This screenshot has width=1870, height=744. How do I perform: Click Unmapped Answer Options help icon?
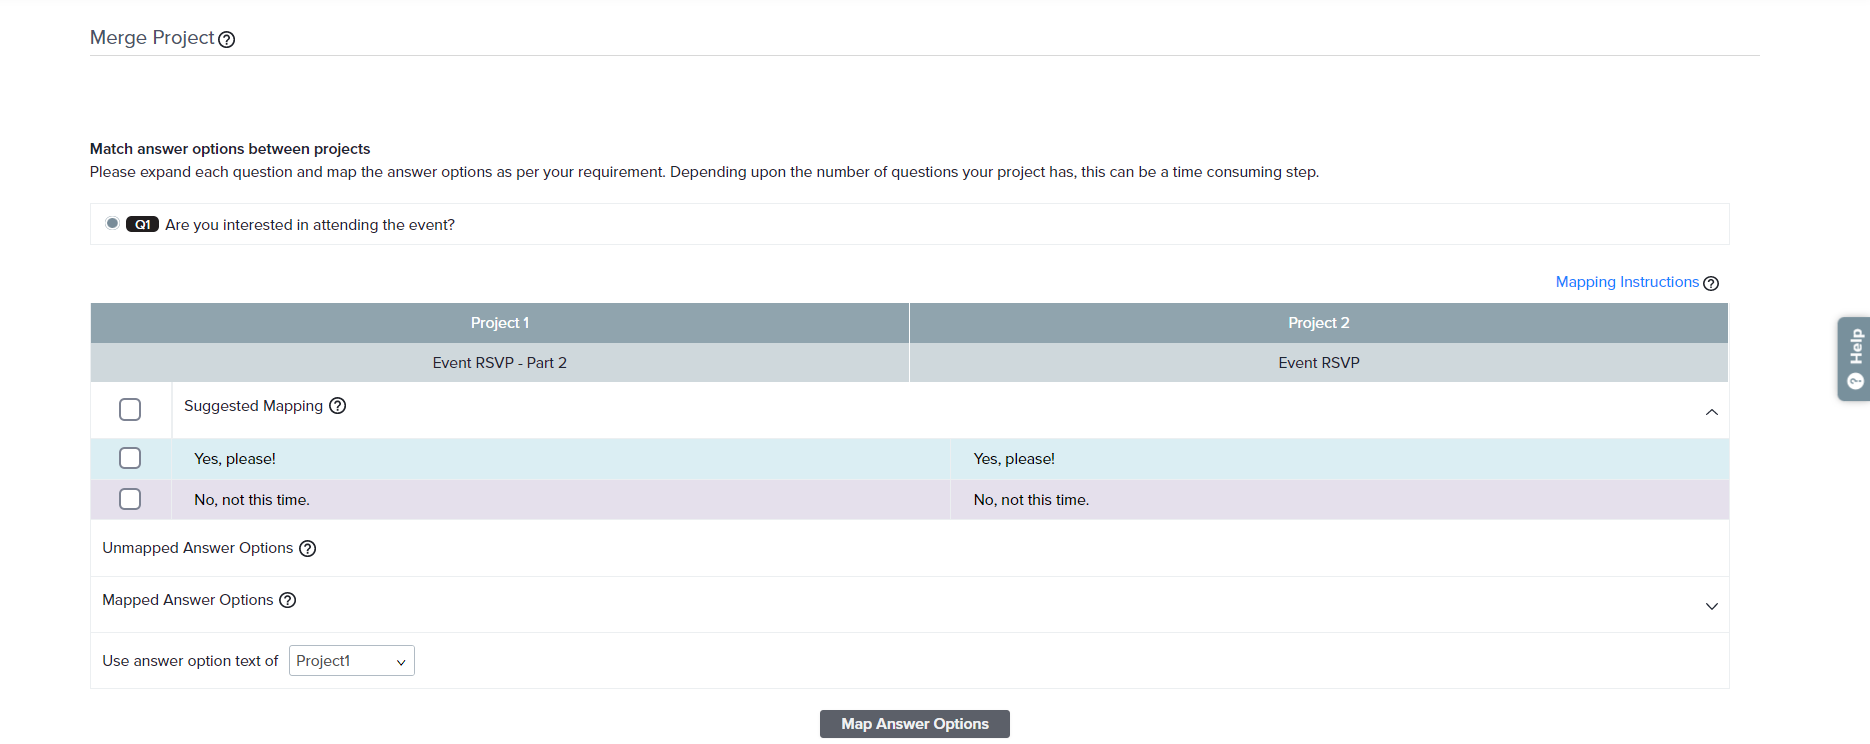tap(308, 548)
